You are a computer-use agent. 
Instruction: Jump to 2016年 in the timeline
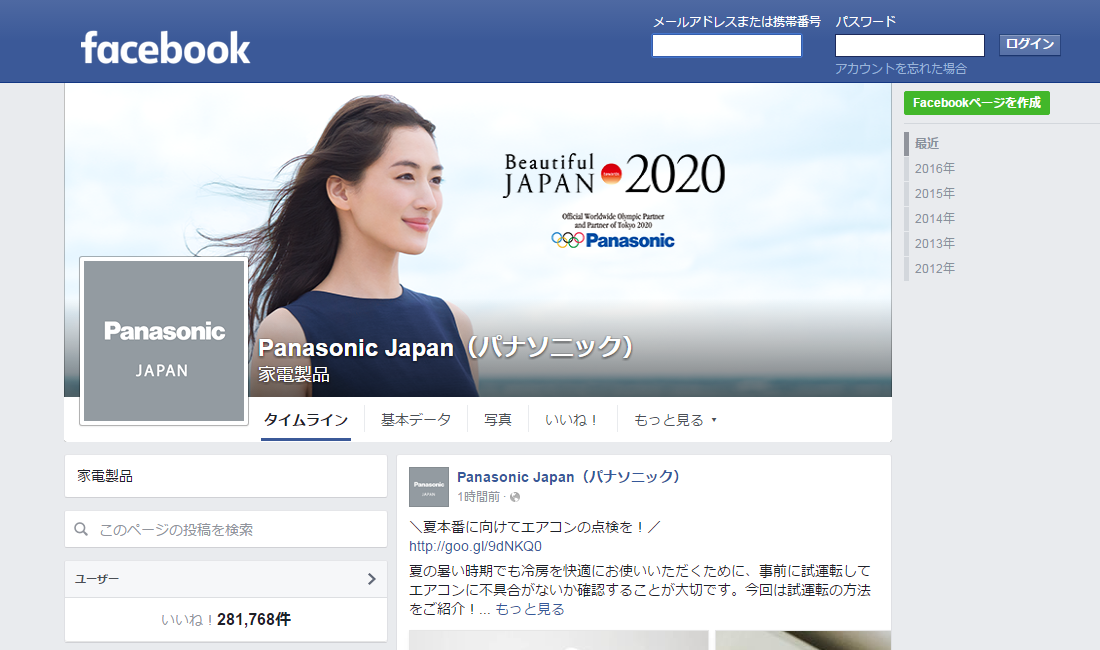(934, 168)
